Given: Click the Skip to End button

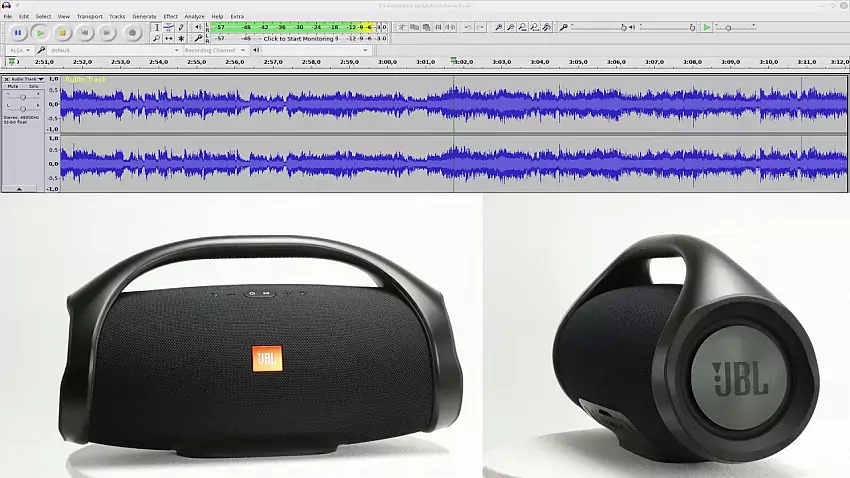Looking at the screenshot, I should (107, 33).
